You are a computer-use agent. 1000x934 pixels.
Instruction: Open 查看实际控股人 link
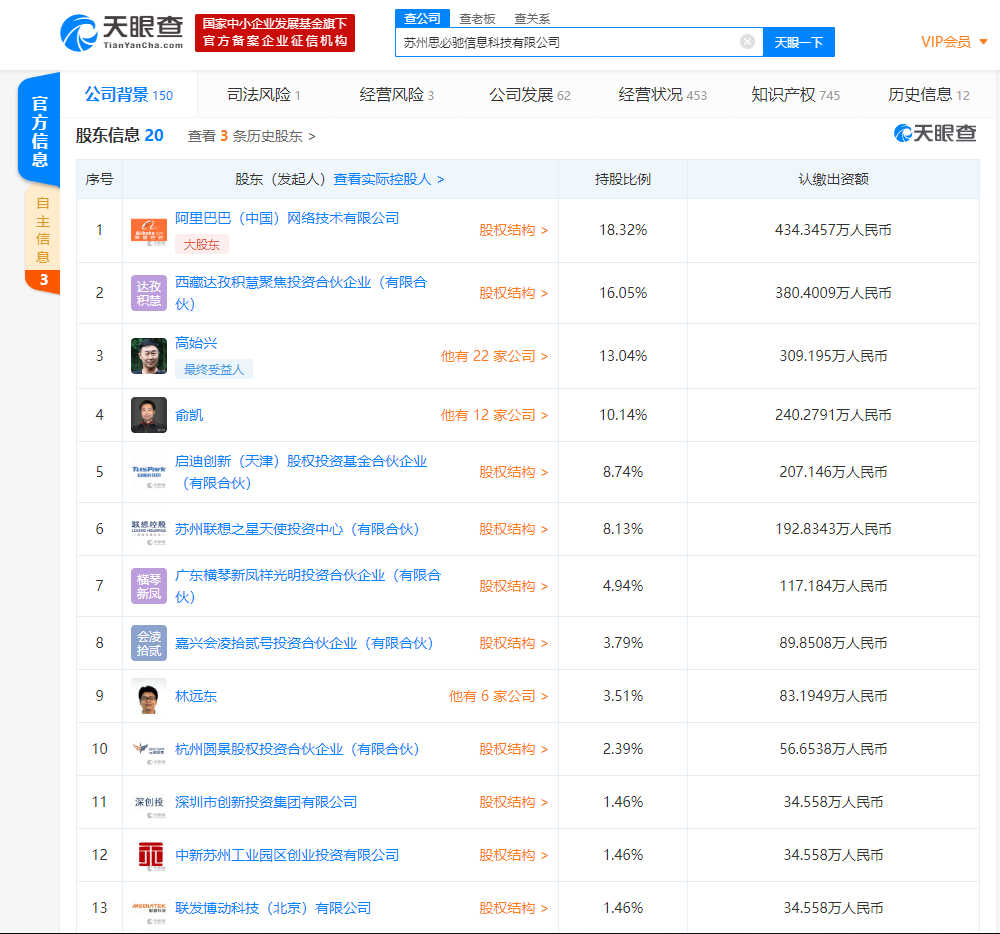[x=388, y=179]
